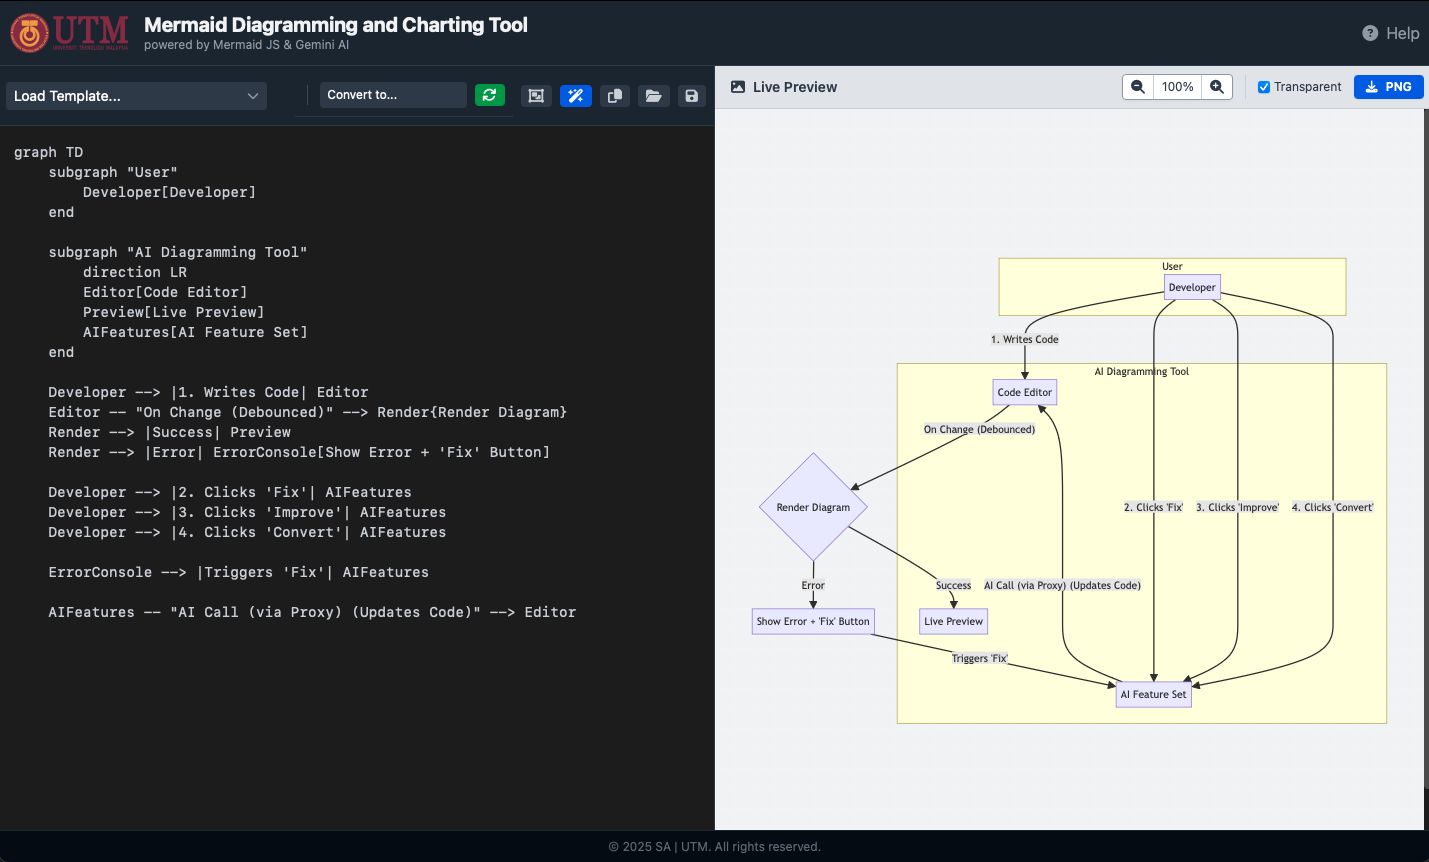
Task: Zoom out the live preview
Action: (1138, 87)
